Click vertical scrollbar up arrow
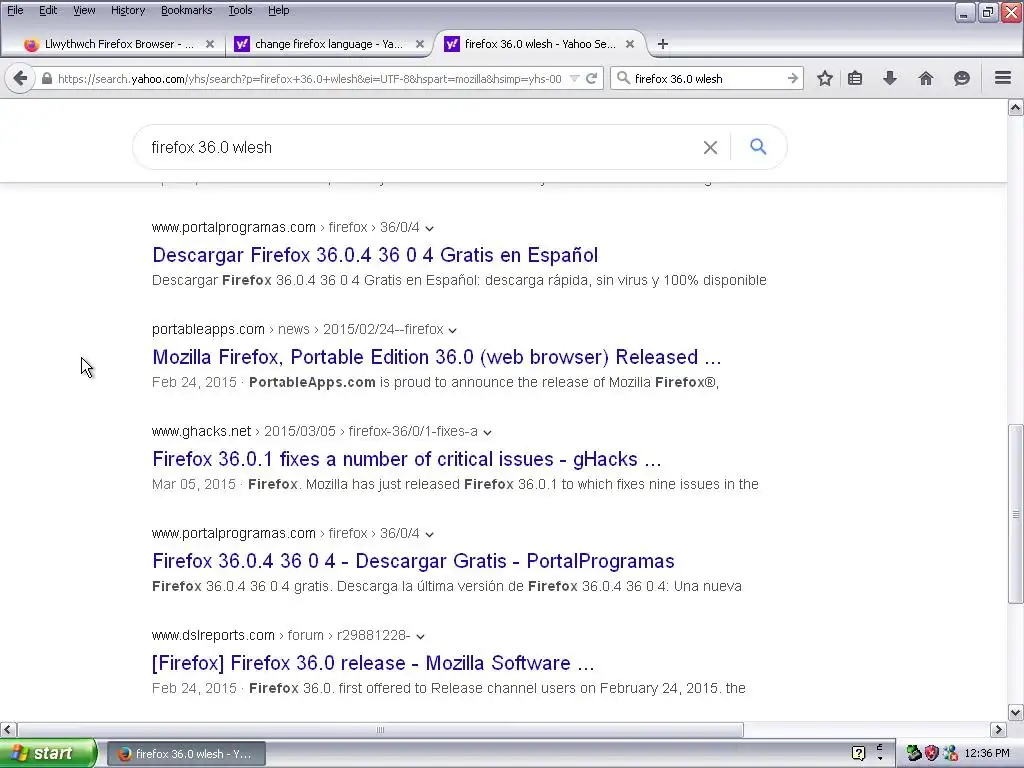 (1016, 107)
